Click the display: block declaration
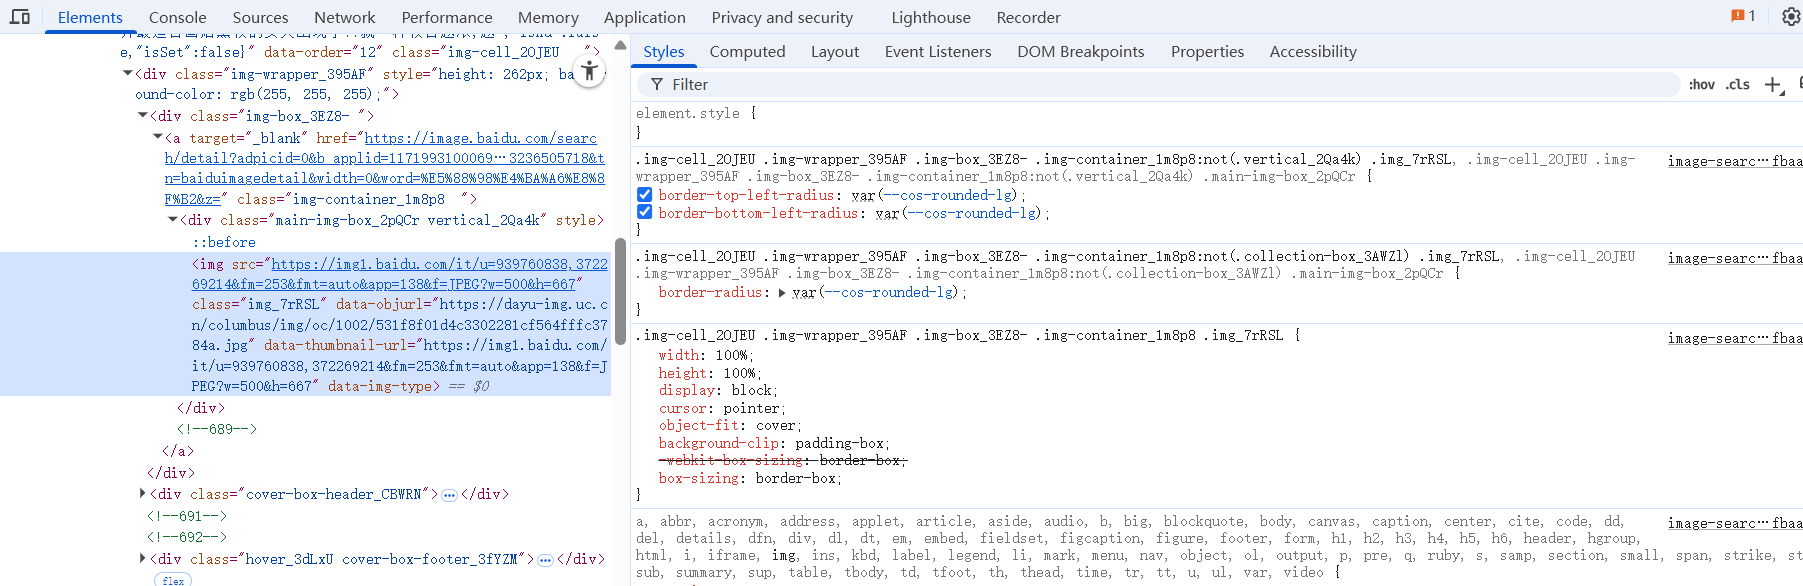This screenshot has width=1803, height=586. 717,390
